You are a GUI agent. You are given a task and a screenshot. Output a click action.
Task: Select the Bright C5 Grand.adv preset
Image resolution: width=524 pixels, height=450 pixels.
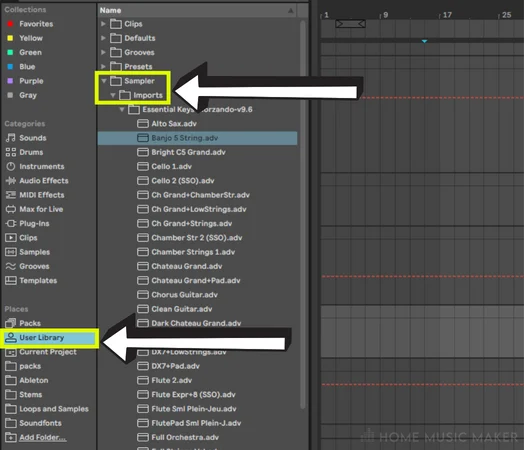point(181,152)
